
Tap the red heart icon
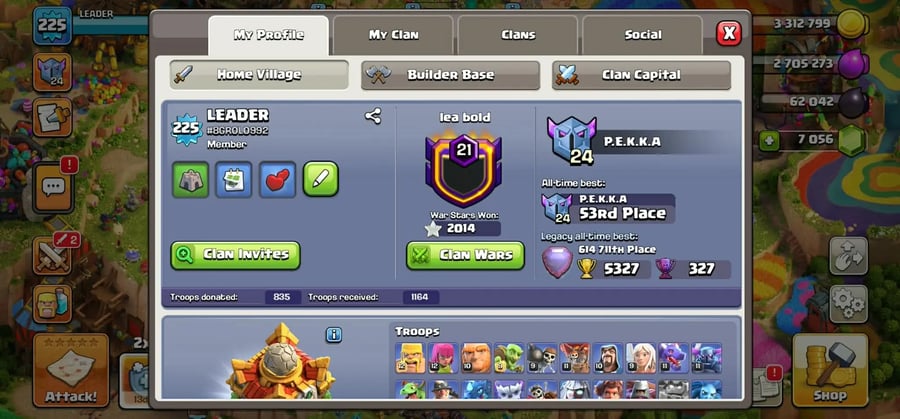[x=277, y=179]
